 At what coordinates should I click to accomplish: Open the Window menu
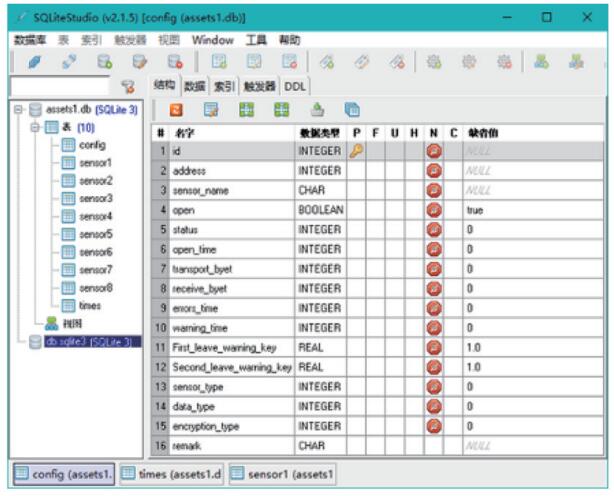tap(213, 40)
